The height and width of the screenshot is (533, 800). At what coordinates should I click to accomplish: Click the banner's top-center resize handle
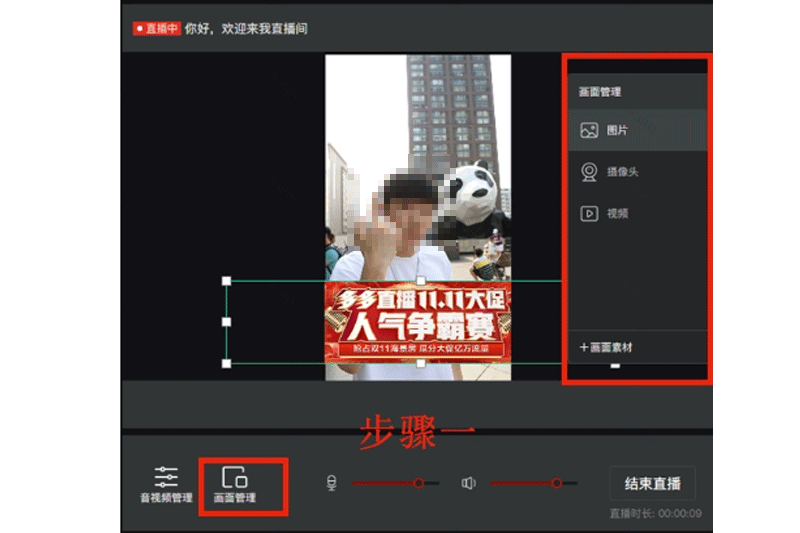coord(420,281)
